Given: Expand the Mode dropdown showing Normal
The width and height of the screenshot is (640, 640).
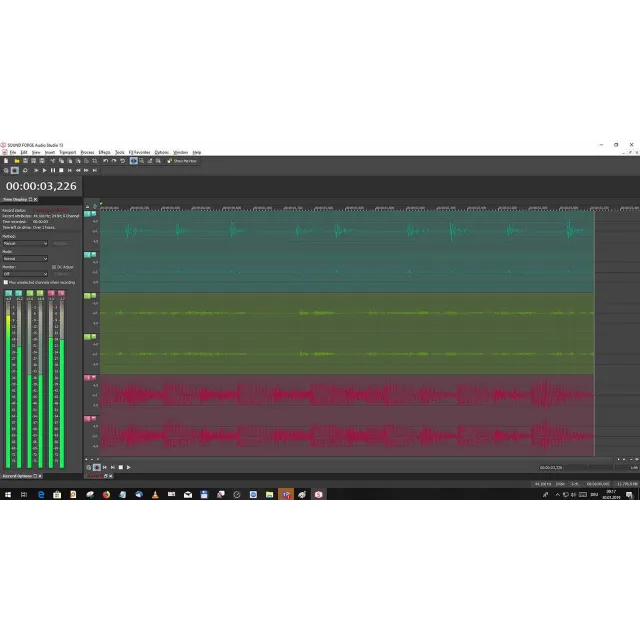Looking at the screenshot, I should click(25, 258).
